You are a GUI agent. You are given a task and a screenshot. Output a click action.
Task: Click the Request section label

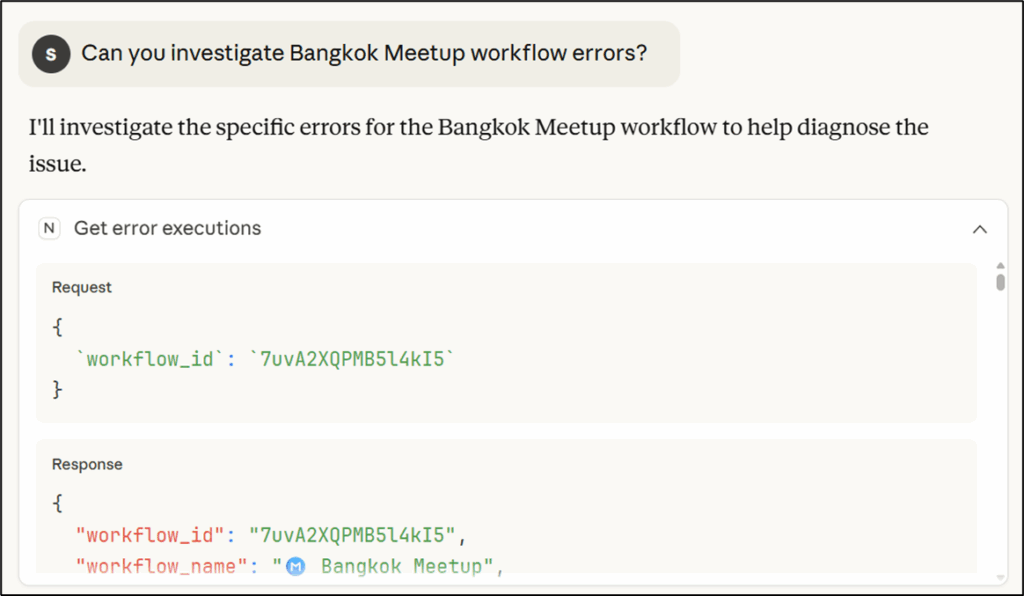point(82,287)
